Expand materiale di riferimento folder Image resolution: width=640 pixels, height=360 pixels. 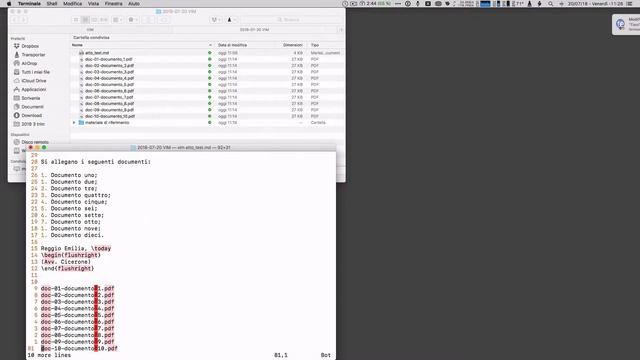(x=74, y=122)
